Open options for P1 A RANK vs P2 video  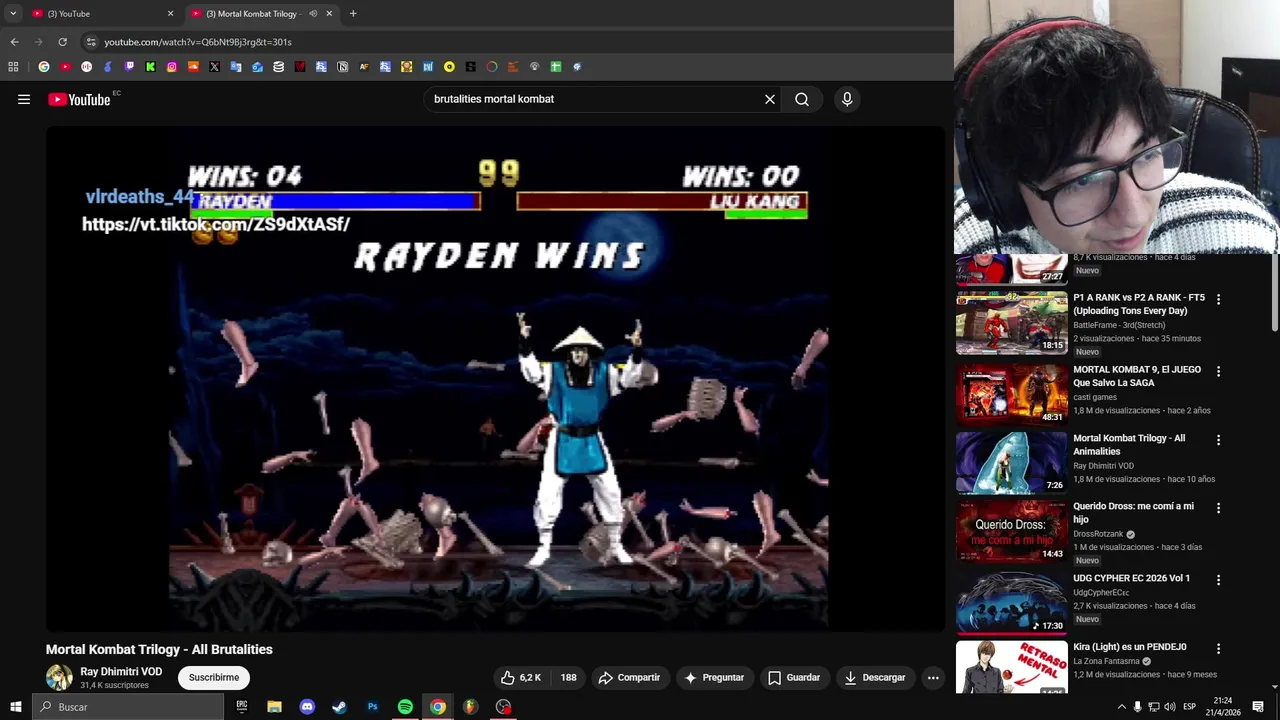point(1218,299)
